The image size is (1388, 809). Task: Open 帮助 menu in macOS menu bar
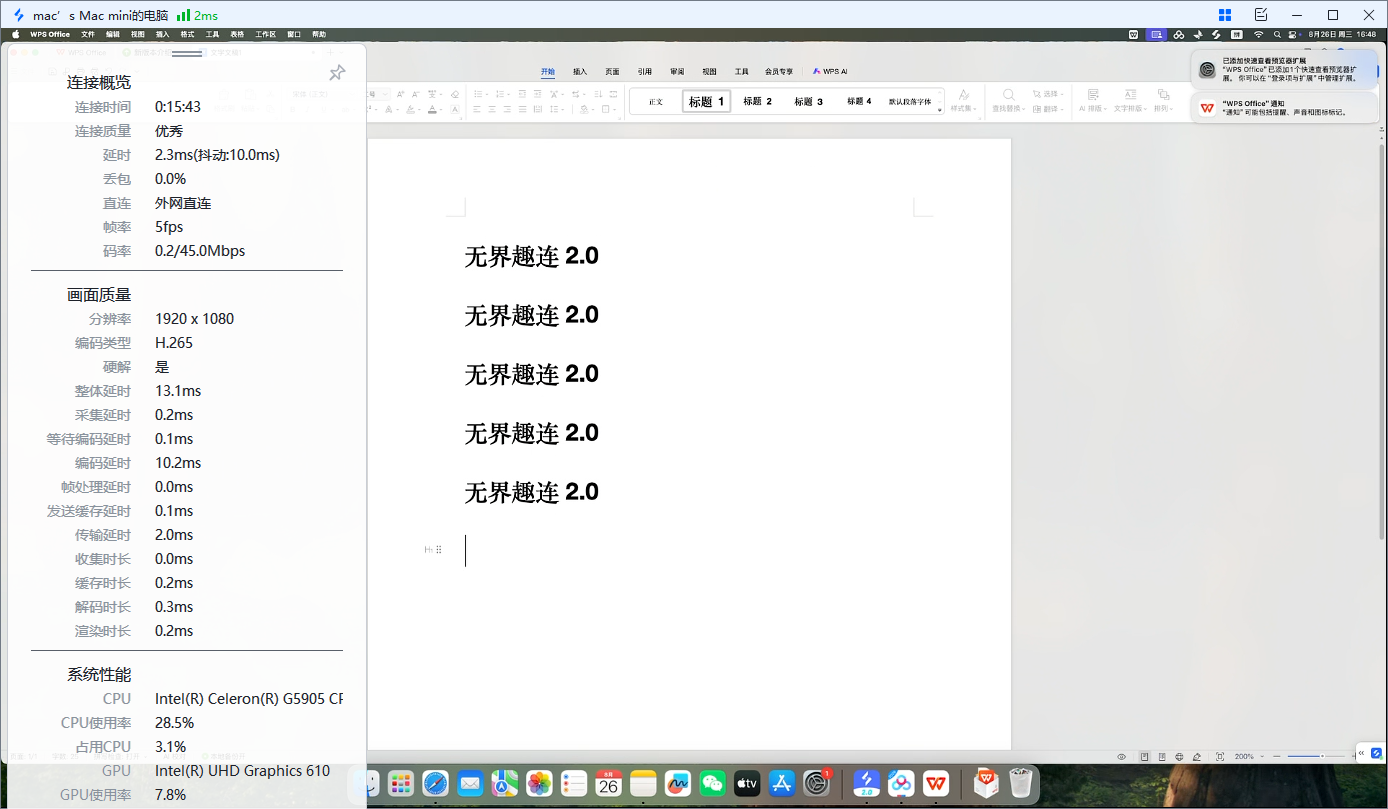(x=319, y=34)
